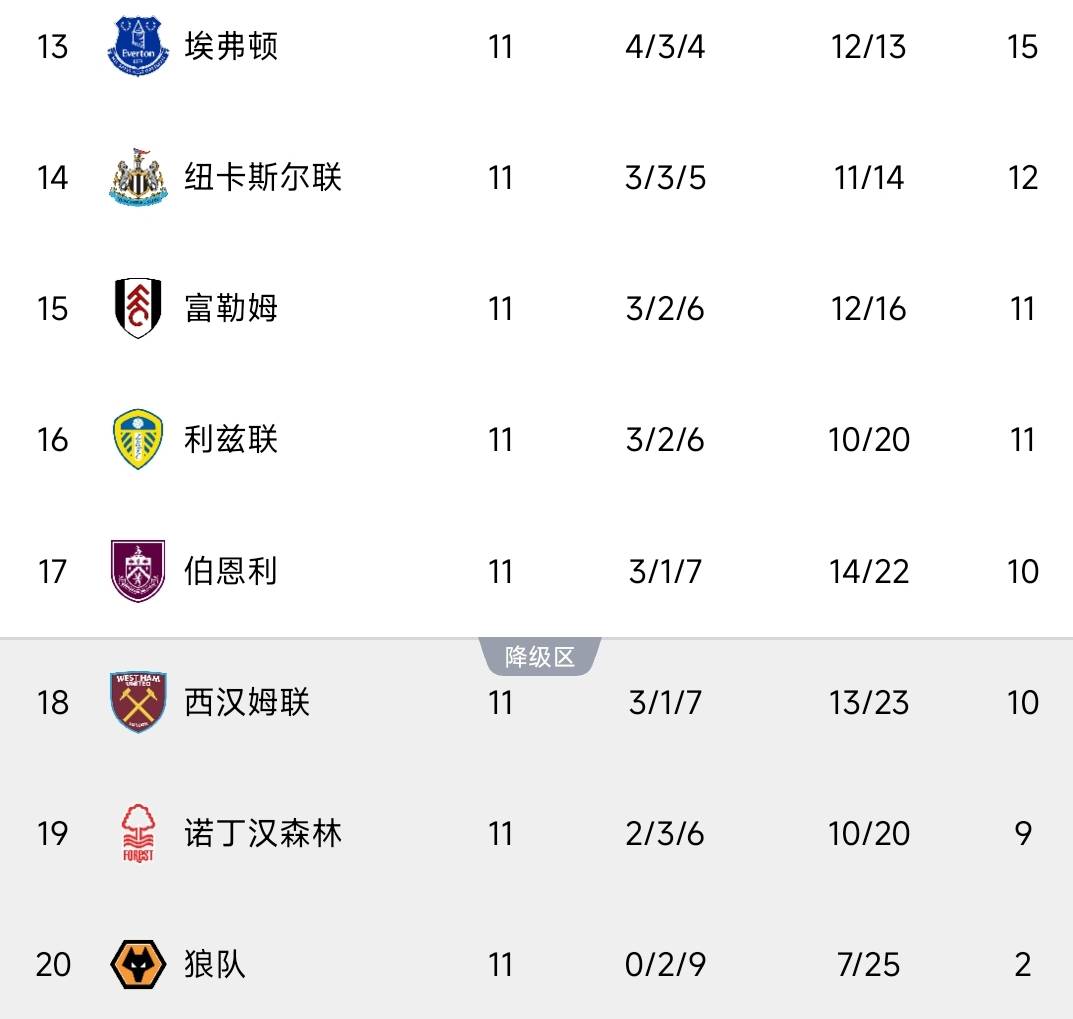
Task: Click the Burnley club badge
Action: point(138,571)
